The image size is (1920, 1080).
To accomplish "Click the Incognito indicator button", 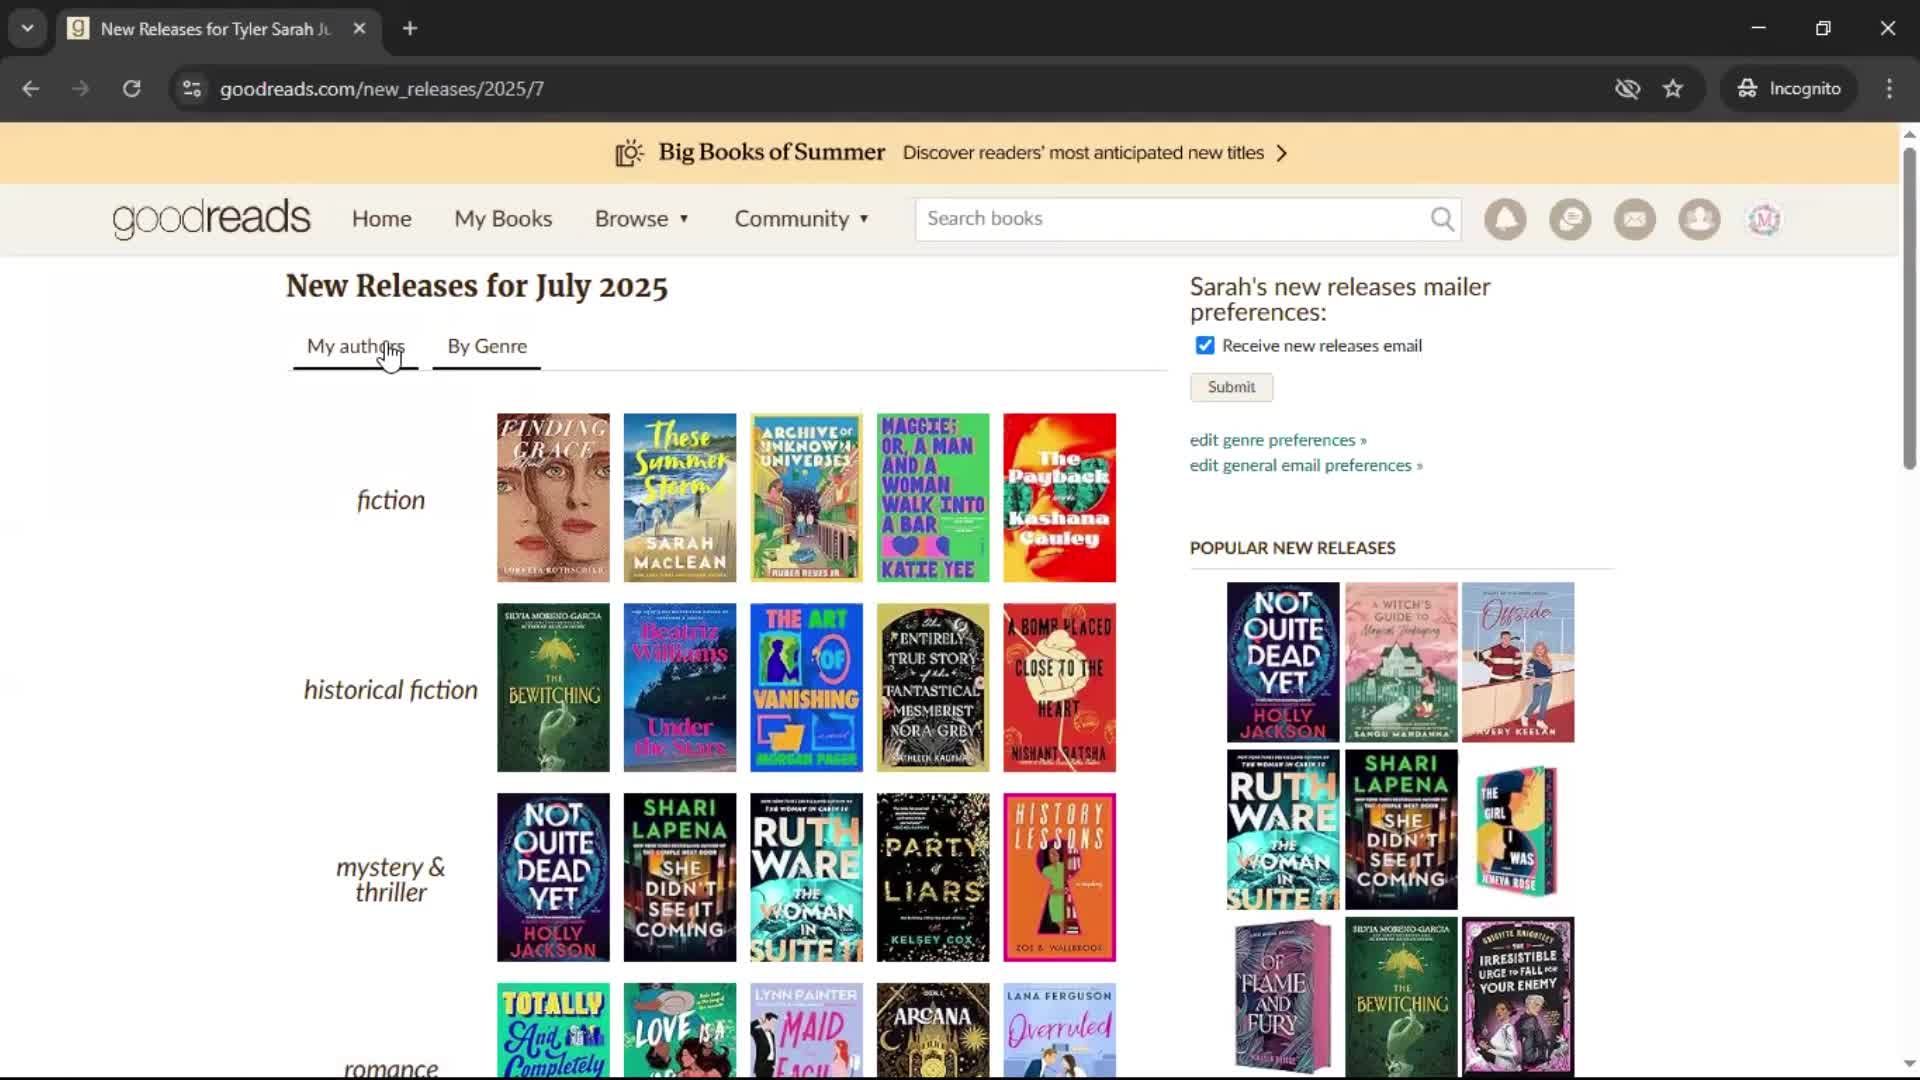I will click(1789, 89).
